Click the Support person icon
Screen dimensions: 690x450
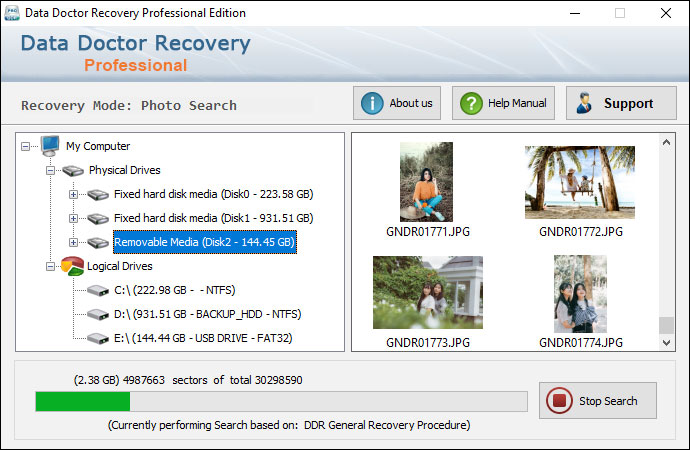585,103
